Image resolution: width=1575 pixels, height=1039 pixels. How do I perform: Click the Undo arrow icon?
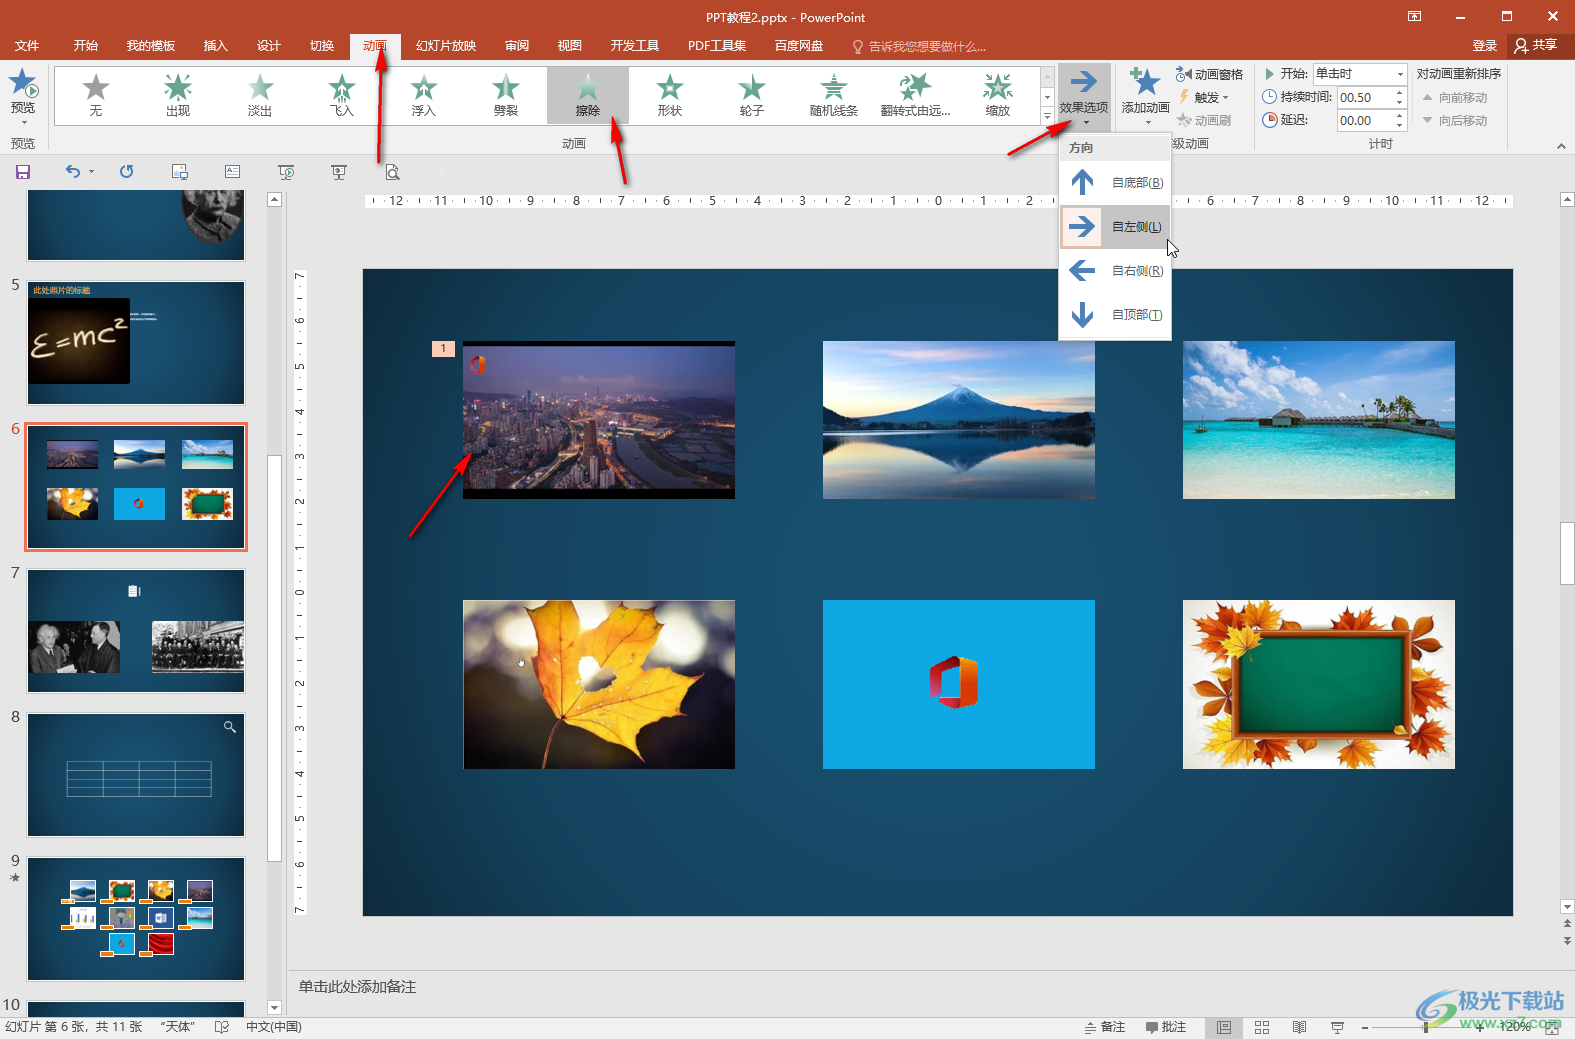72,172
